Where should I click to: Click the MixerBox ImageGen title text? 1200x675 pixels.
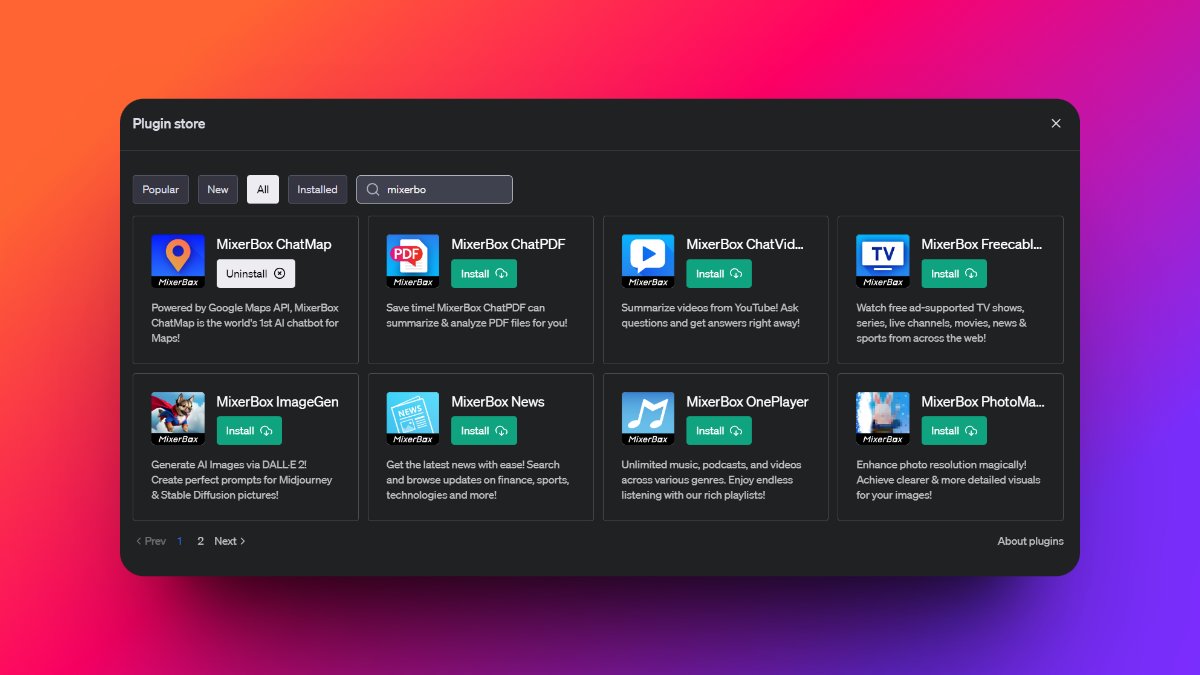[x=278, y=402]
